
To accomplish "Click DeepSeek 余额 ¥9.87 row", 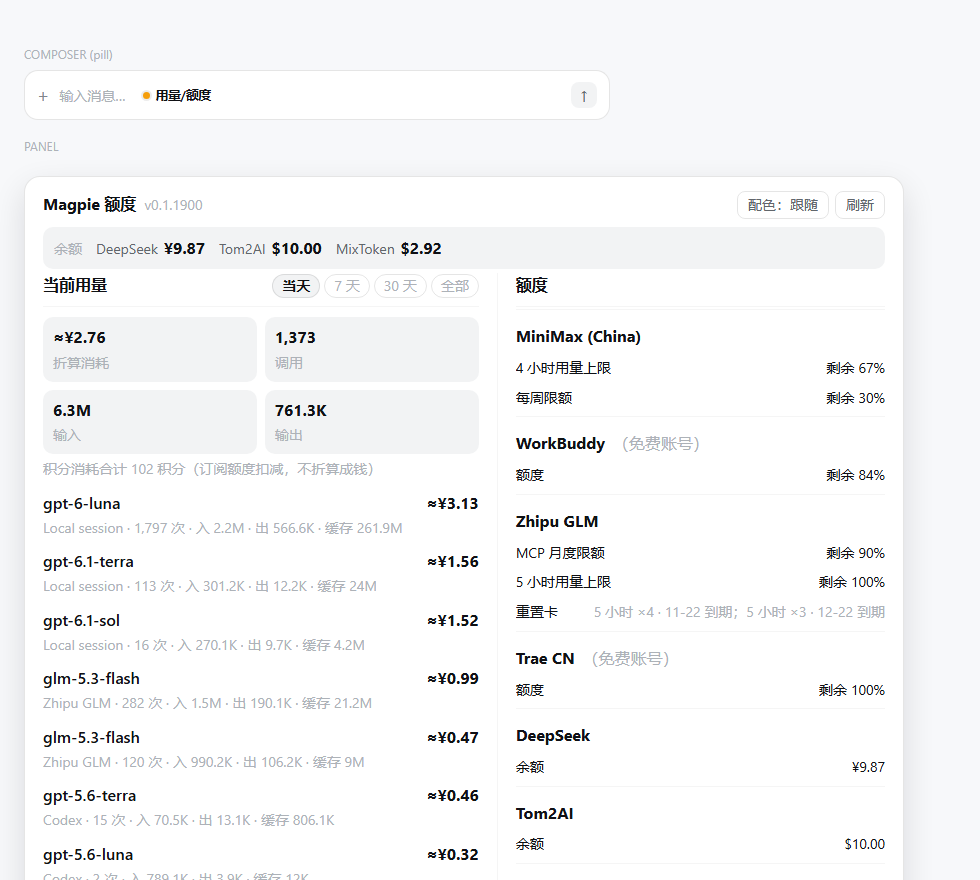I will (700, 767).
